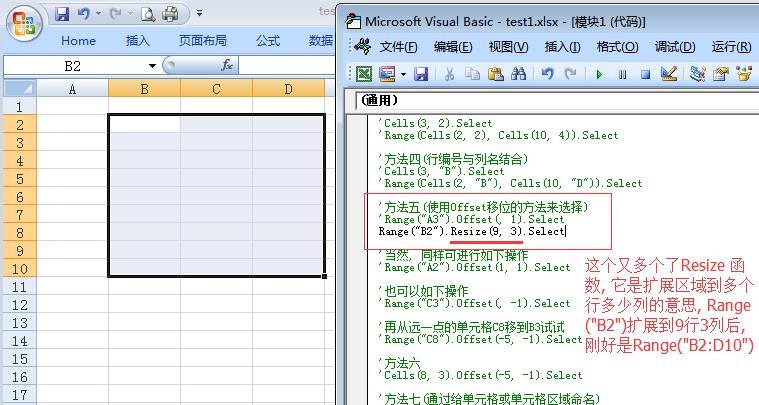The width and height of the screenshot is (759, 405).
Task: Click Insert UserForm toolbar icon
Action: [387, 74]
